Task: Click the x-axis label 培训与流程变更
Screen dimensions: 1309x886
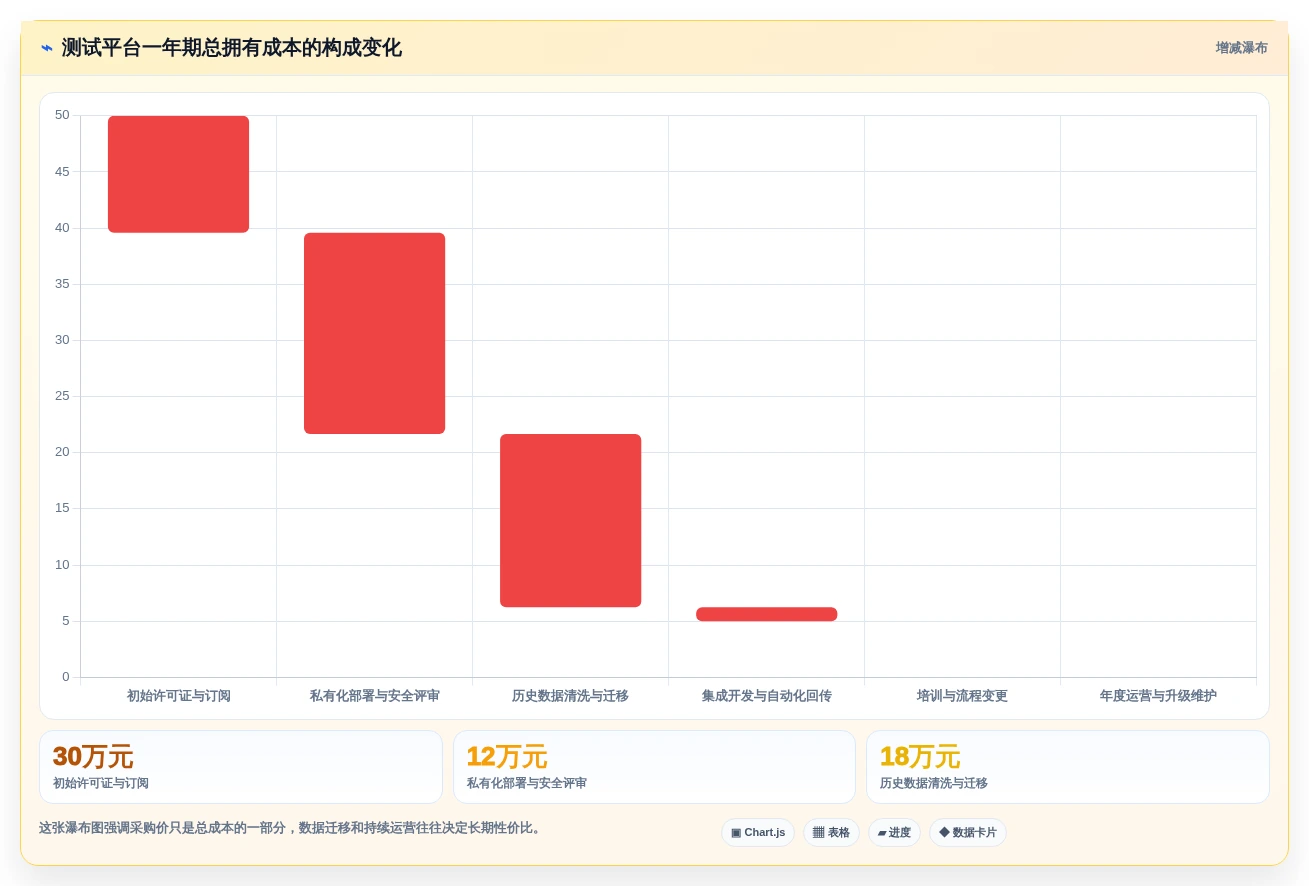Action: 962,696
